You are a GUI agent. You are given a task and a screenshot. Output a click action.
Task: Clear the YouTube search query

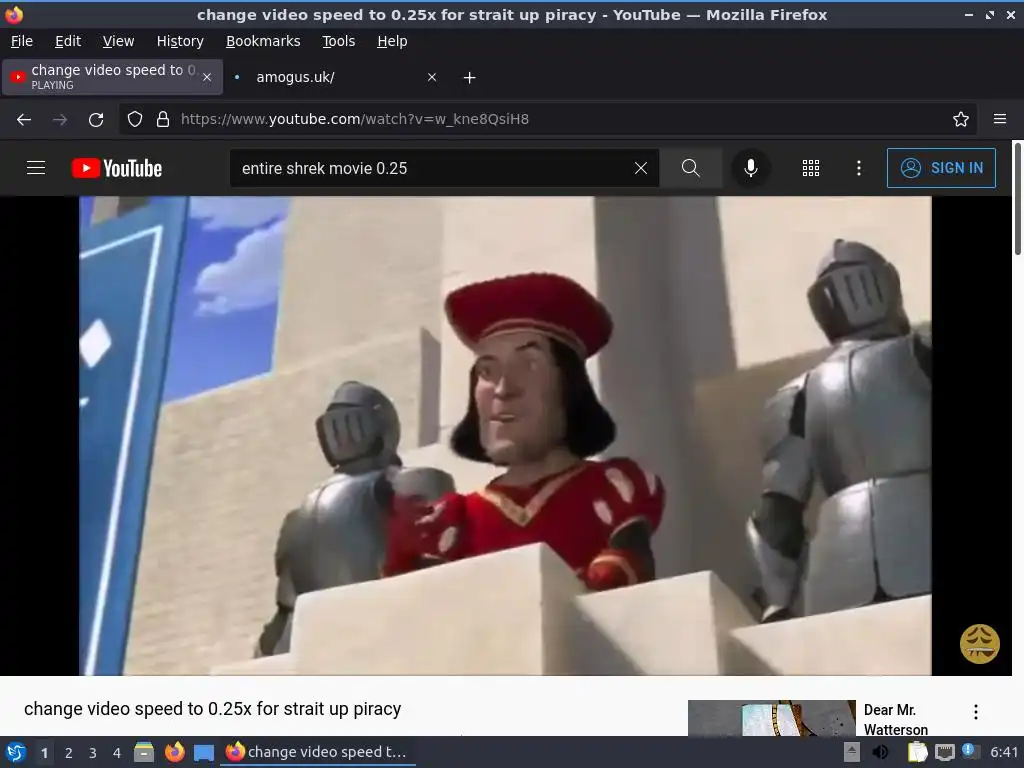(641, 168)
